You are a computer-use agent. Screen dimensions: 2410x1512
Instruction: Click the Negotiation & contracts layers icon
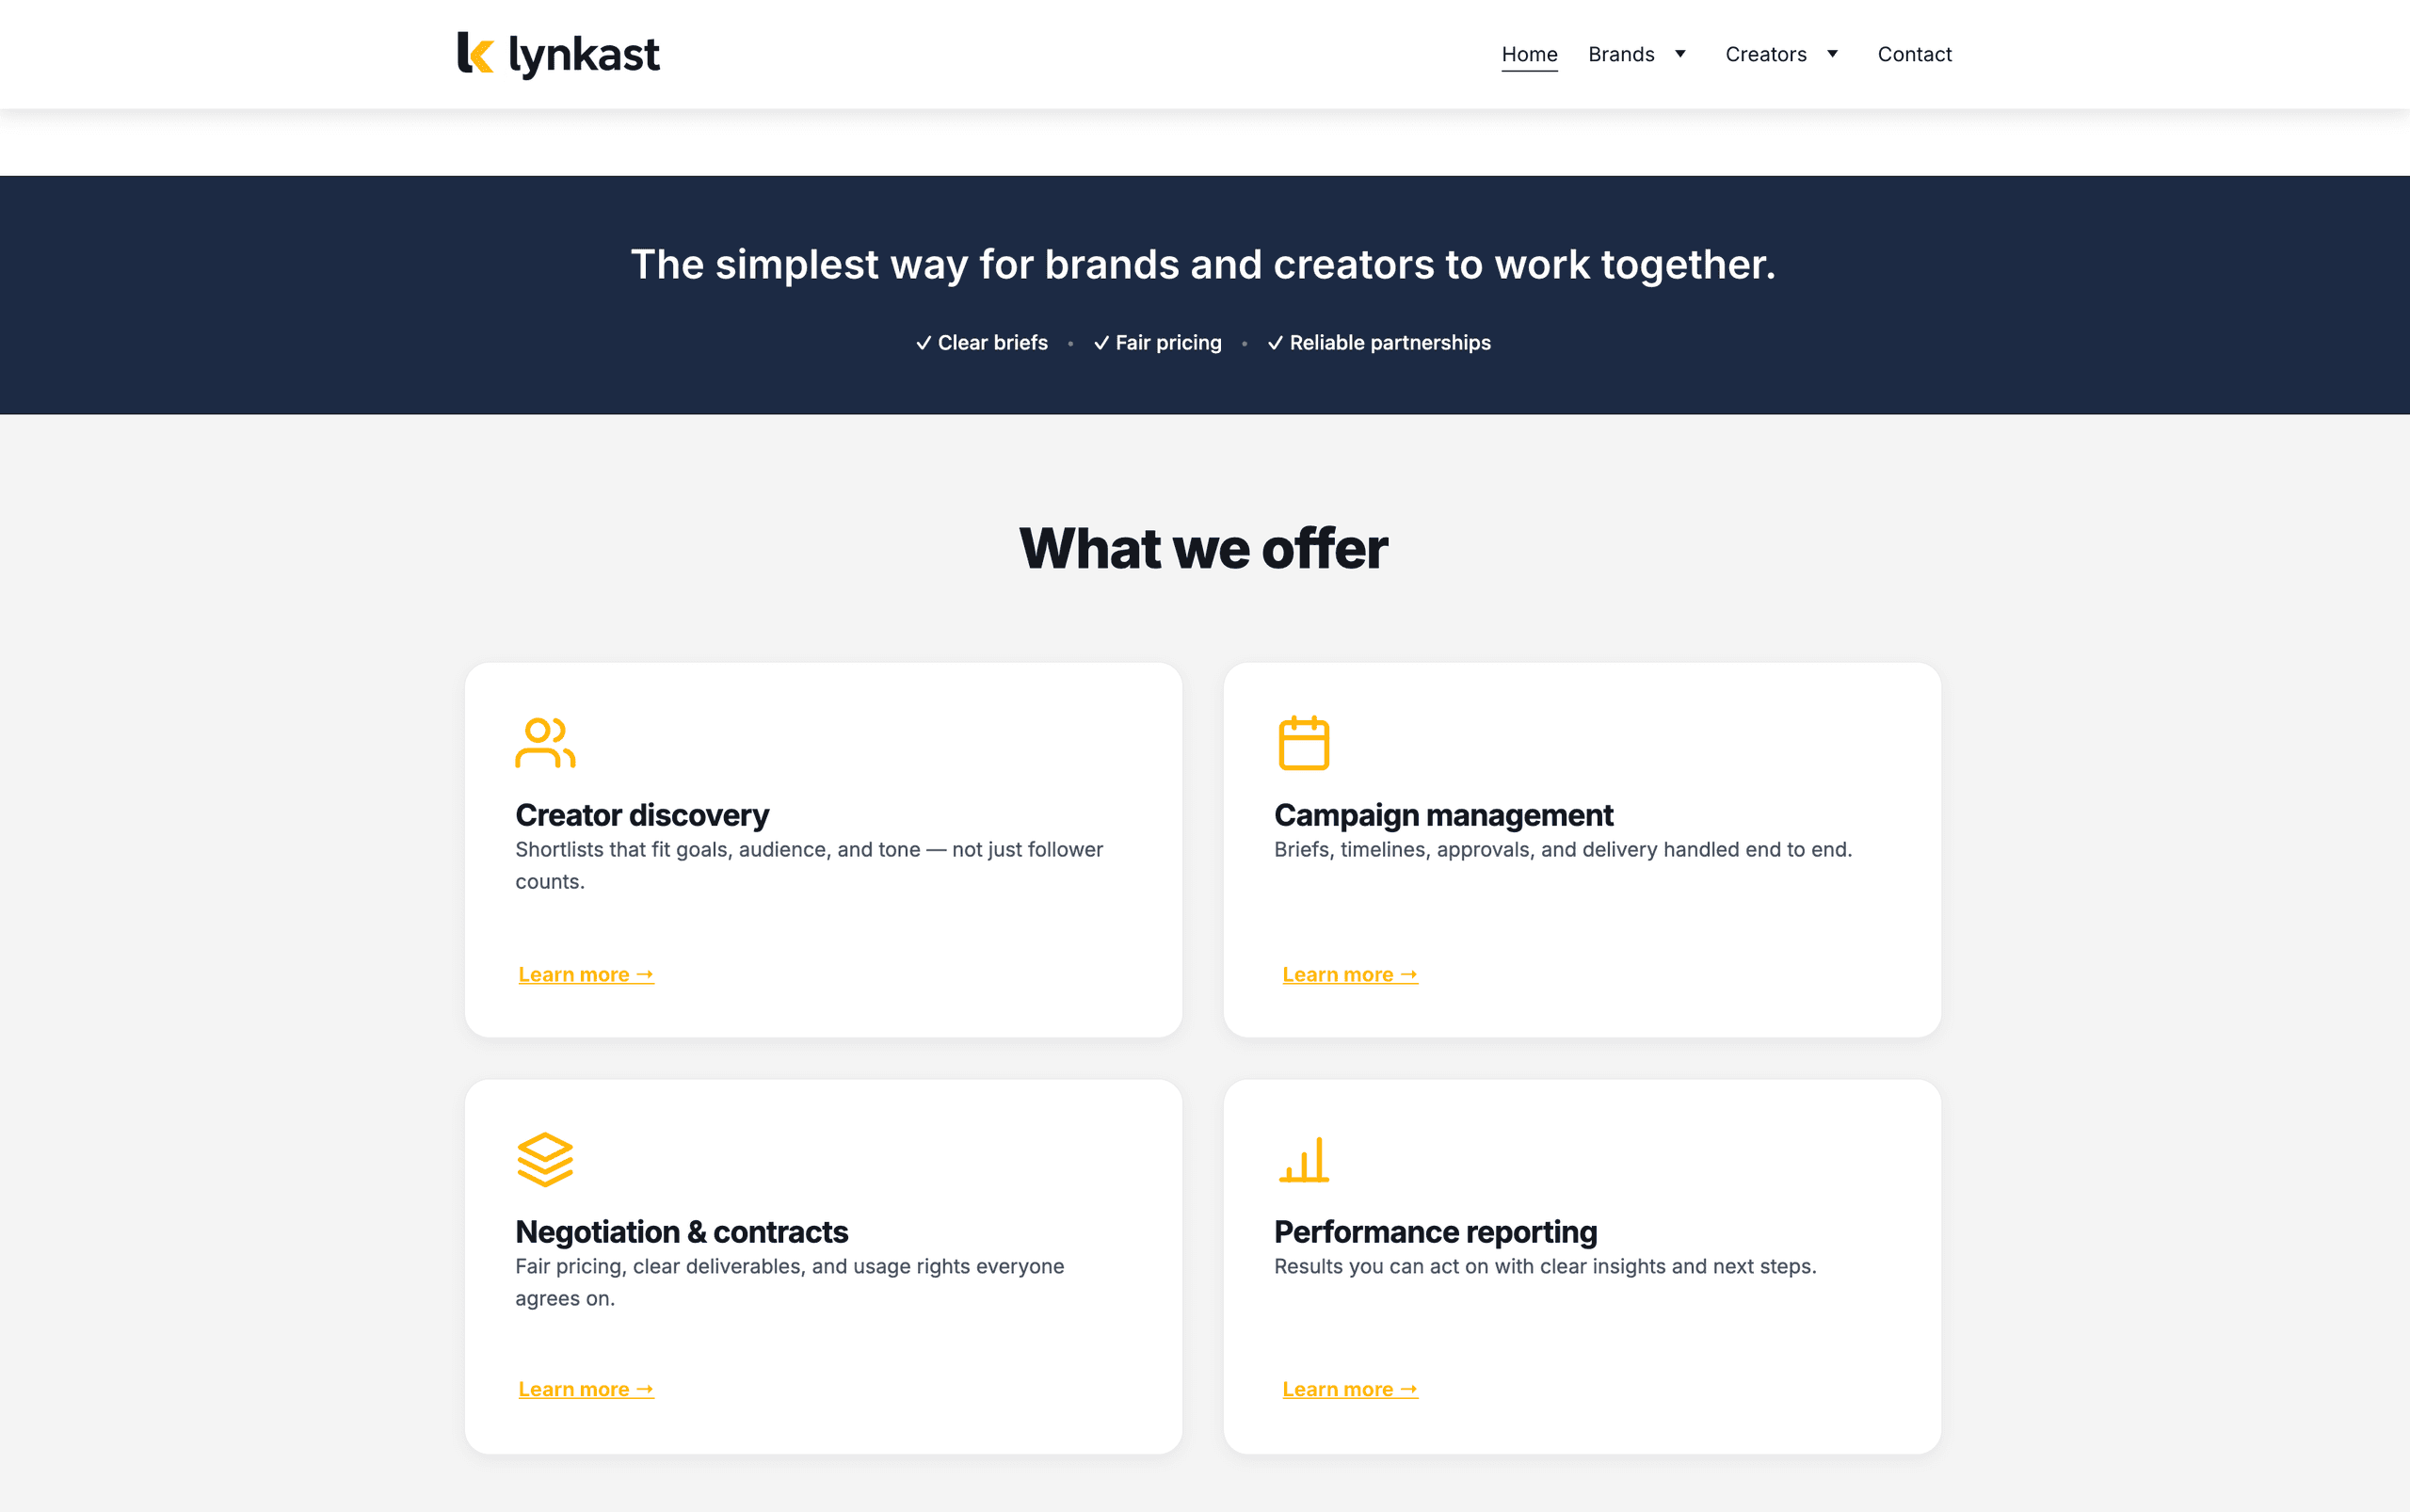pos(545,1160)
